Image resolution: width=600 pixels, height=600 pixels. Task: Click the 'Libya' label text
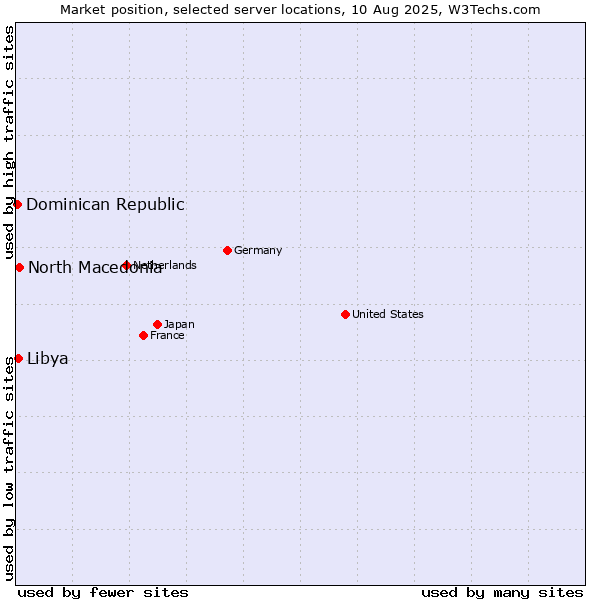tap(47, 359)
